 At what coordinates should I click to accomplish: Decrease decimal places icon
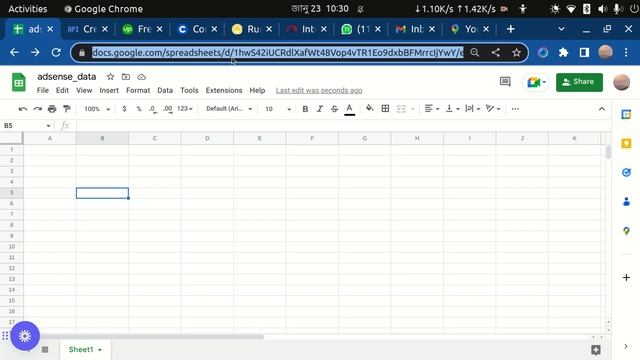click(153, 109)
